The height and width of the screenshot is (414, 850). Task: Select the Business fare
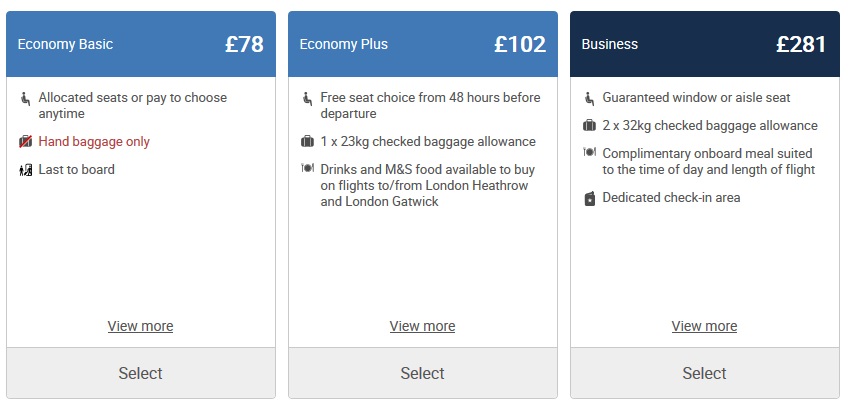point(704,373)
